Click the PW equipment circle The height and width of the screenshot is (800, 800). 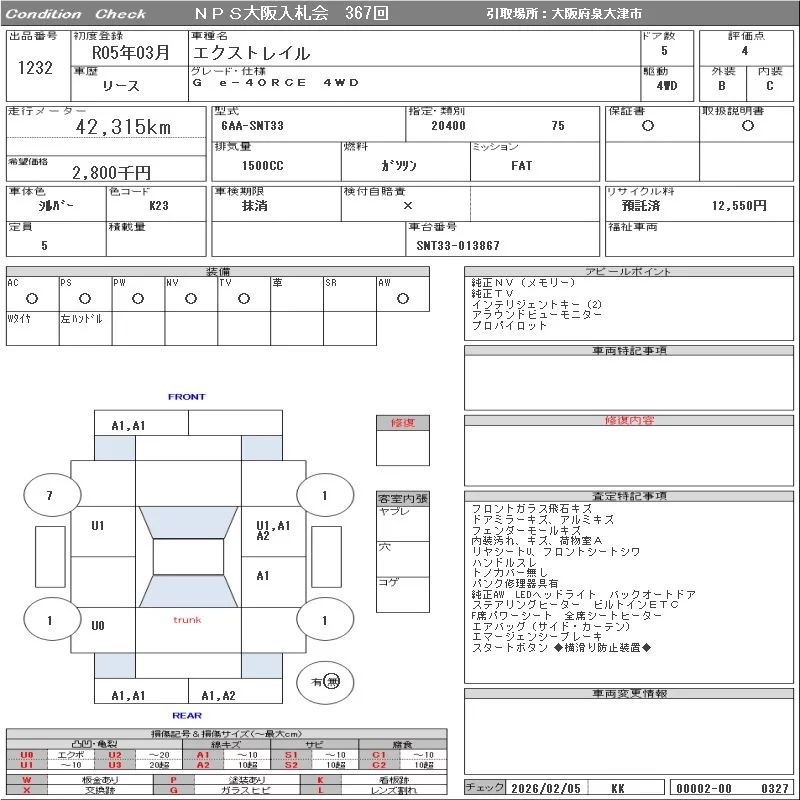[138, 298]
